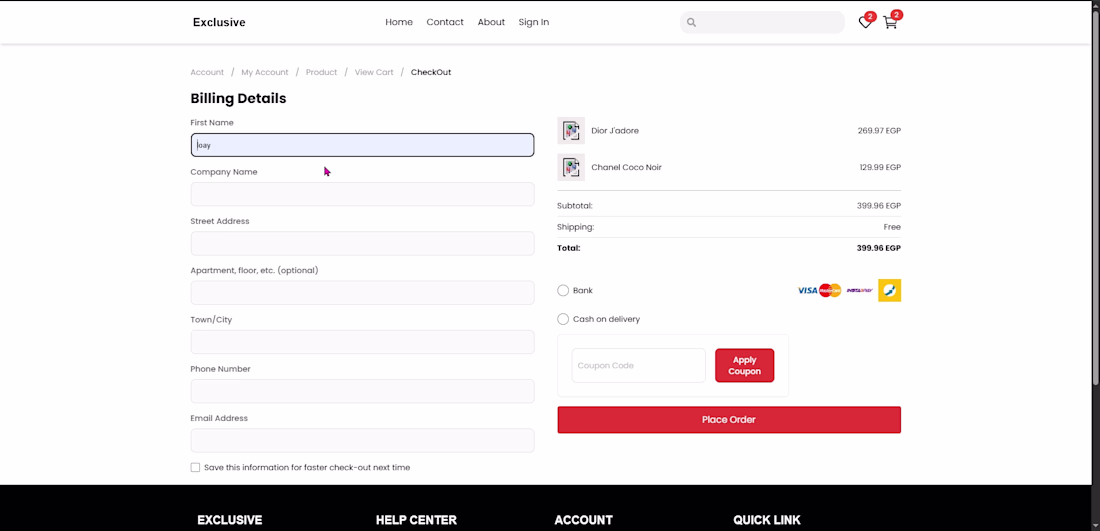Click the bold Total 399.96 EGP value
Viewport: 1100px width, 531px height.
point(878,248)
